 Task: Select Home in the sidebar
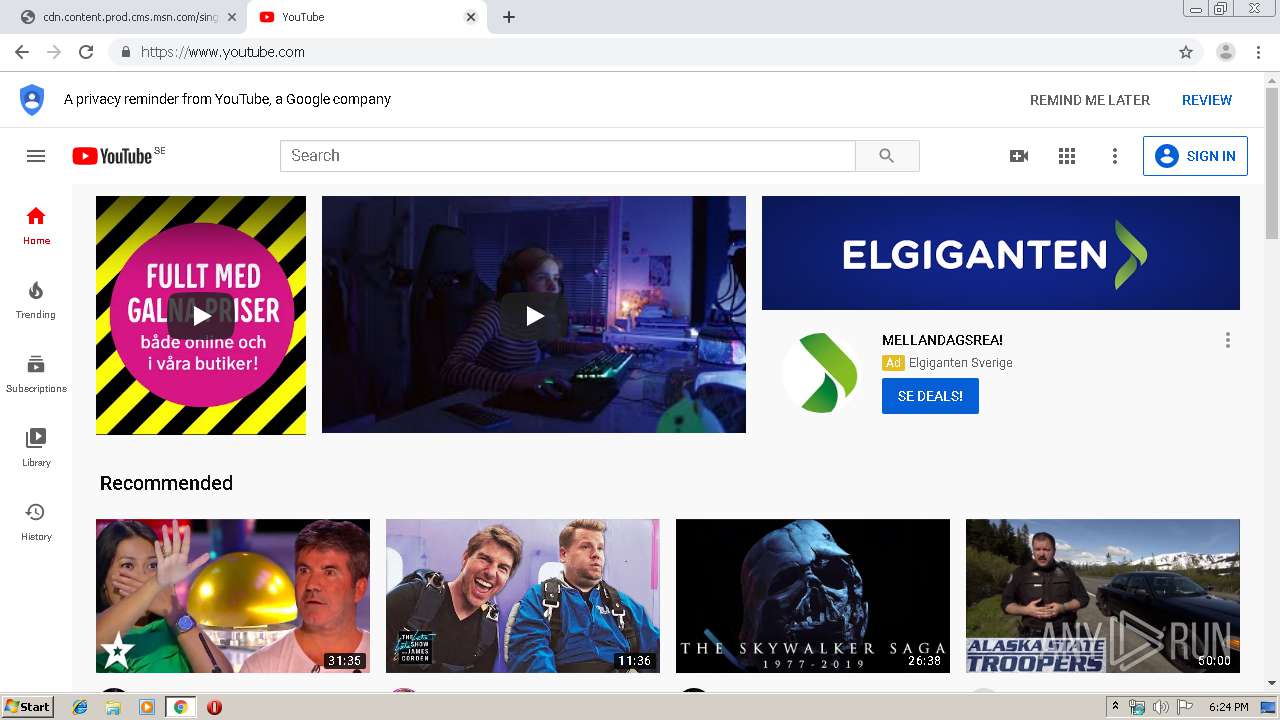pos(36,226)
